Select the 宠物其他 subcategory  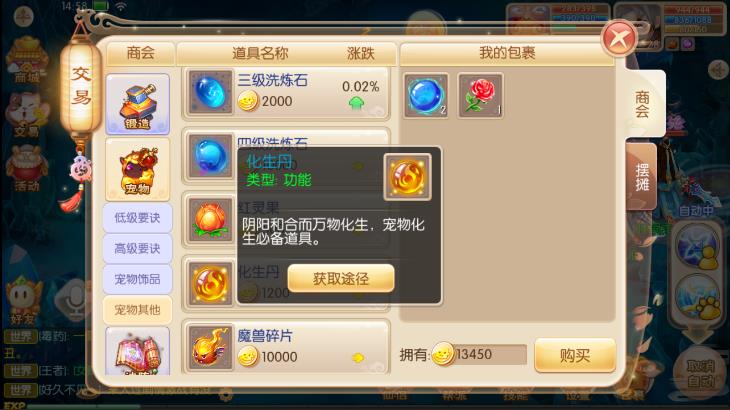pos(138,309)
